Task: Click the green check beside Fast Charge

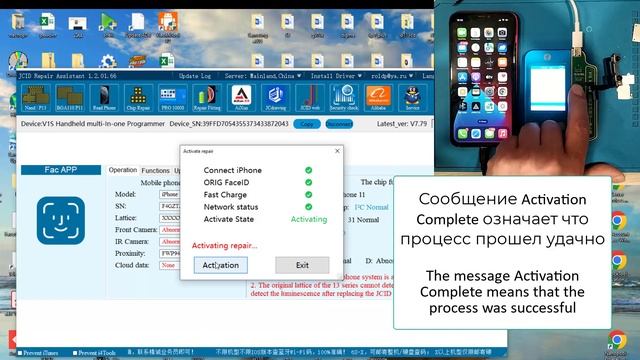Action: [x=309, y=195]
